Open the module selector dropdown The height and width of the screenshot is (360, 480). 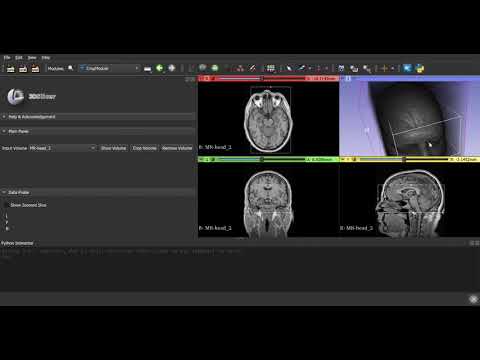pos(110,68)
